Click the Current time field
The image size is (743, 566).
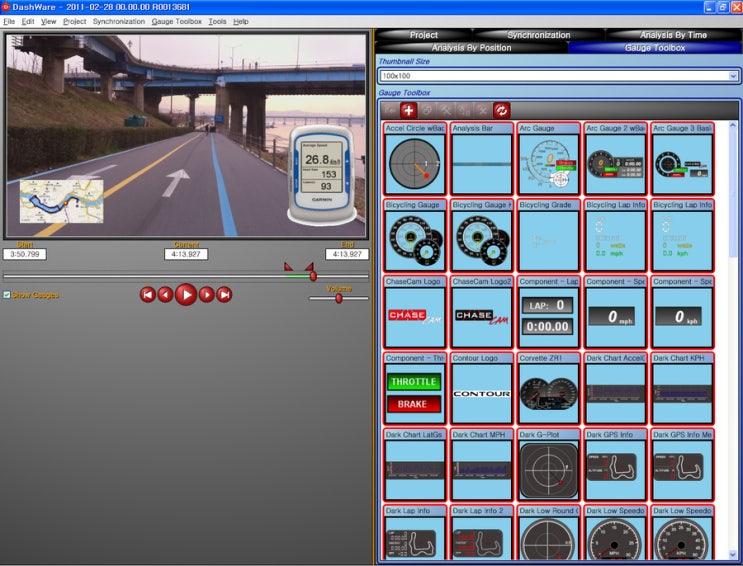pos(186,254)
